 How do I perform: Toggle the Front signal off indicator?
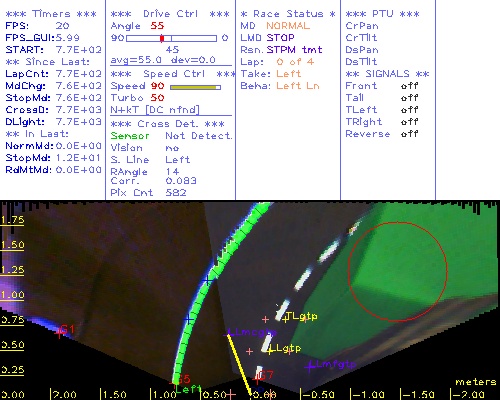pos(409,86)
